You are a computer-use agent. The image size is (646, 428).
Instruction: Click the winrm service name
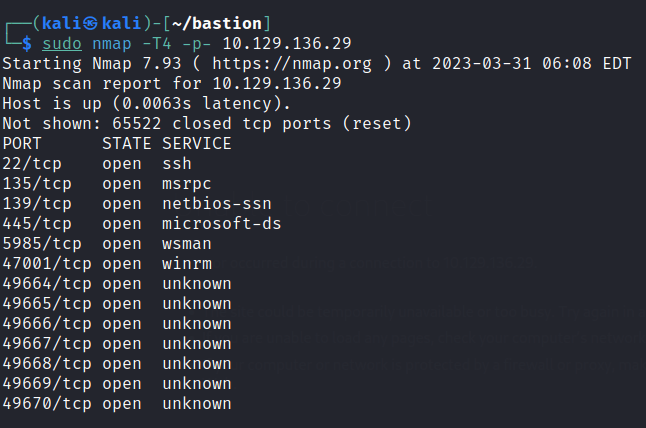(186, 263)
